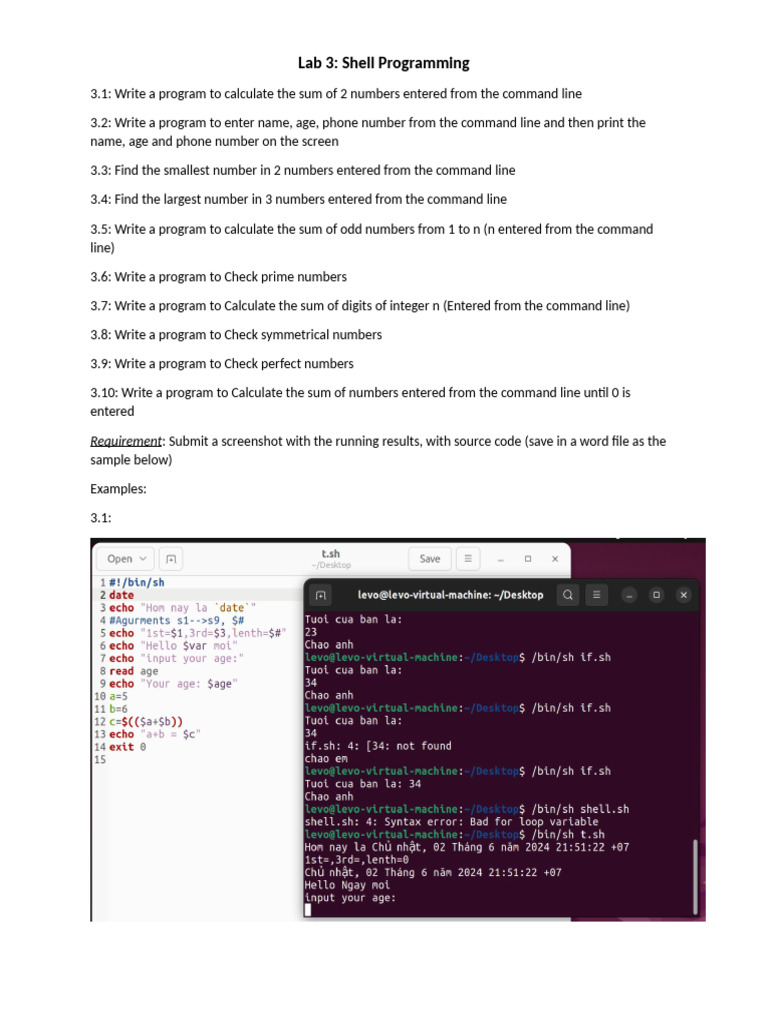Minimize the terminal window
Image resolution: width=768 pixels, height=1024 pixels.
(629, 595)
